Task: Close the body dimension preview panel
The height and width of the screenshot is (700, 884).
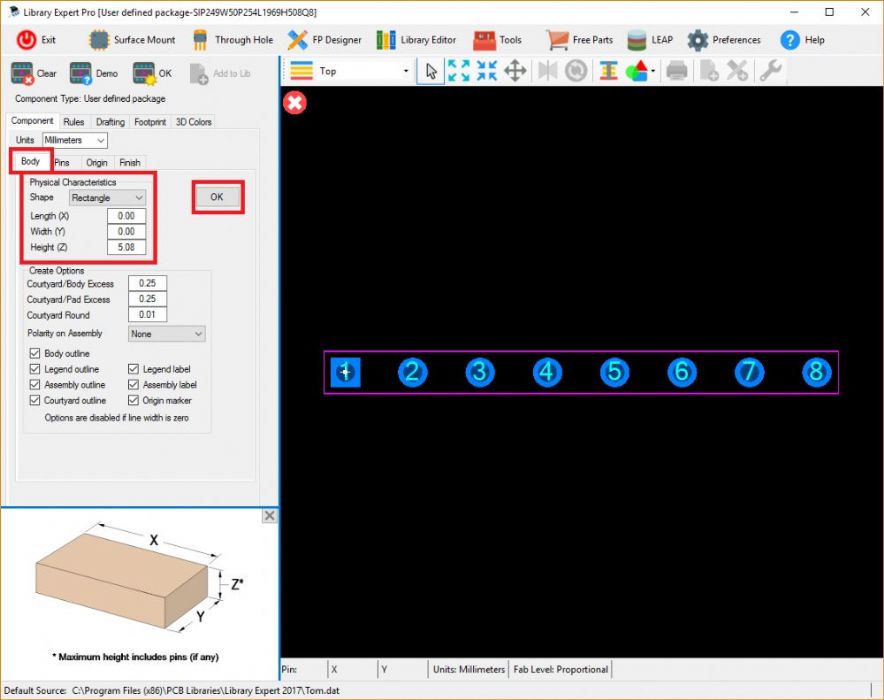Action: click(269, 516)
